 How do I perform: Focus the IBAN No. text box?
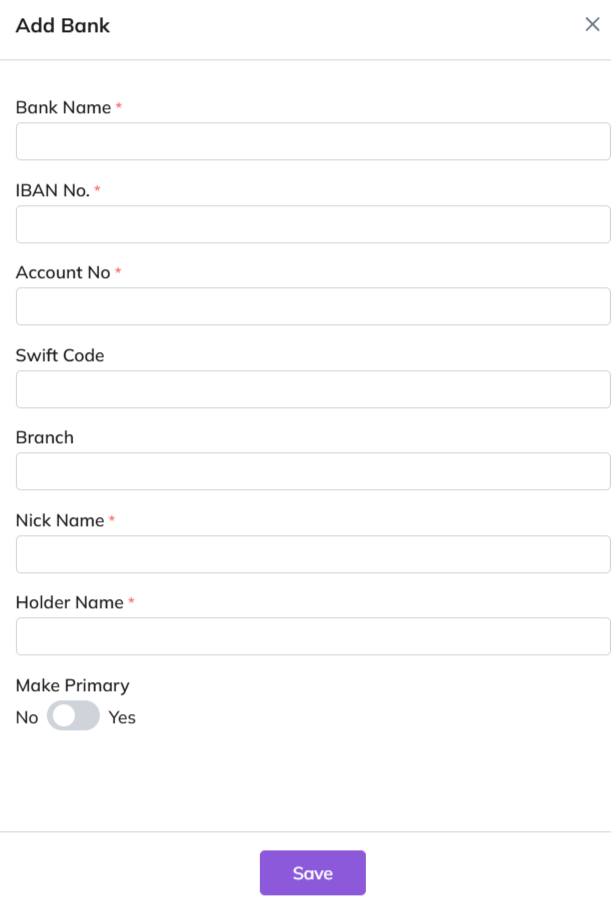coord(313,224)
